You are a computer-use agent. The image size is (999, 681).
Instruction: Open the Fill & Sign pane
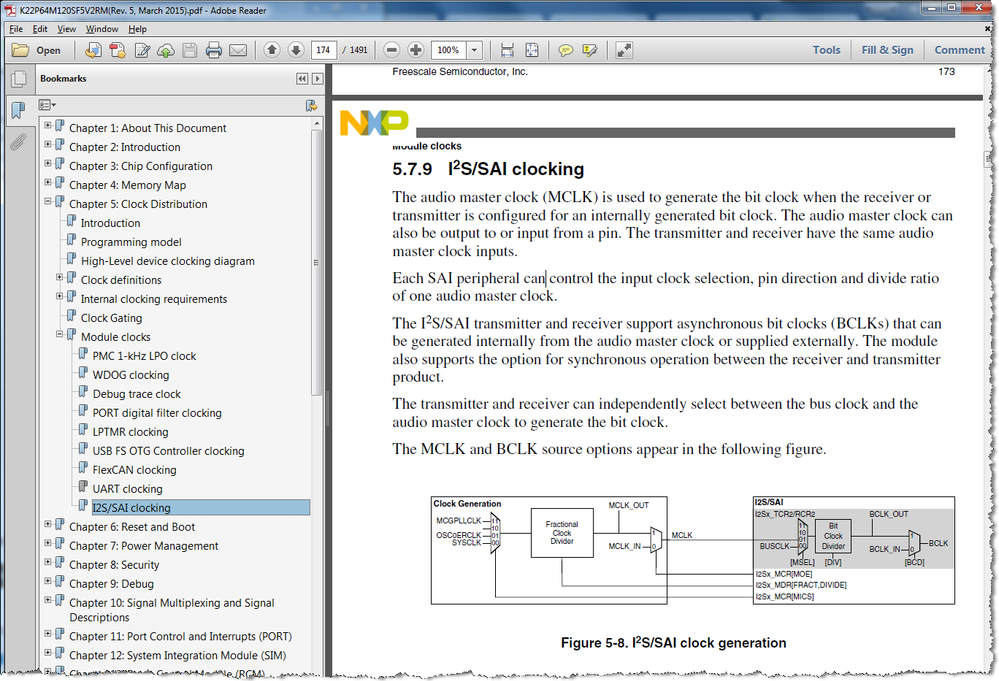(887, 50)
